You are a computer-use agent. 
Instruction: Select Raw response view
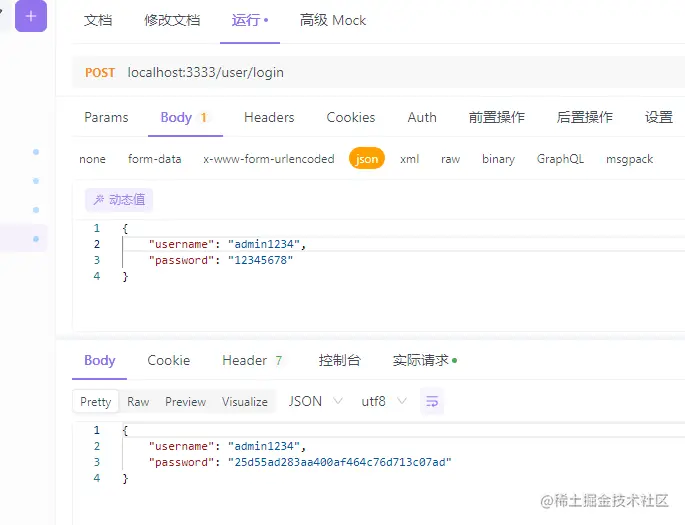[x=138, y=401]
